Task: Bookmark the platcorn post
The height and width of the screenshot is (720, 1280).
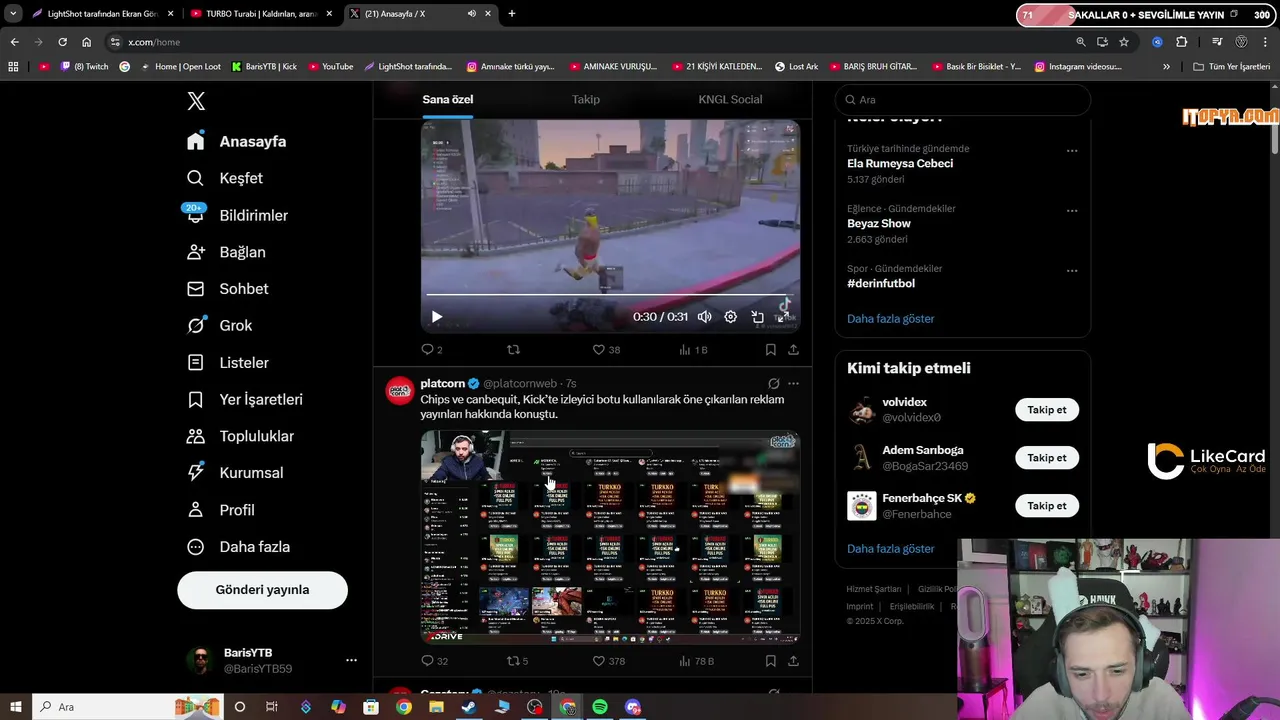Action: [771, 661]
